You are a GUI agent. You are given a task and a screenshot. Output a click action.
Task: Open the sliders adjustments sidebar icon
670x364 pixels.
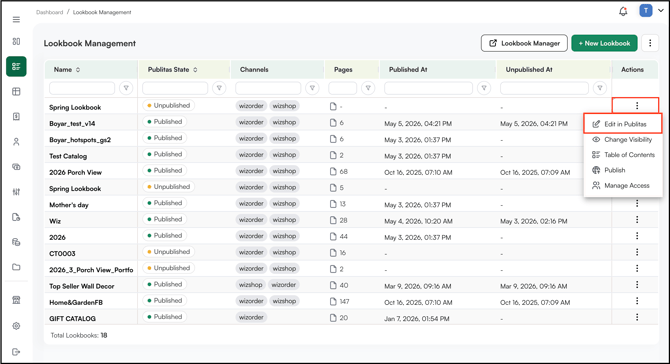coord(16,192)
